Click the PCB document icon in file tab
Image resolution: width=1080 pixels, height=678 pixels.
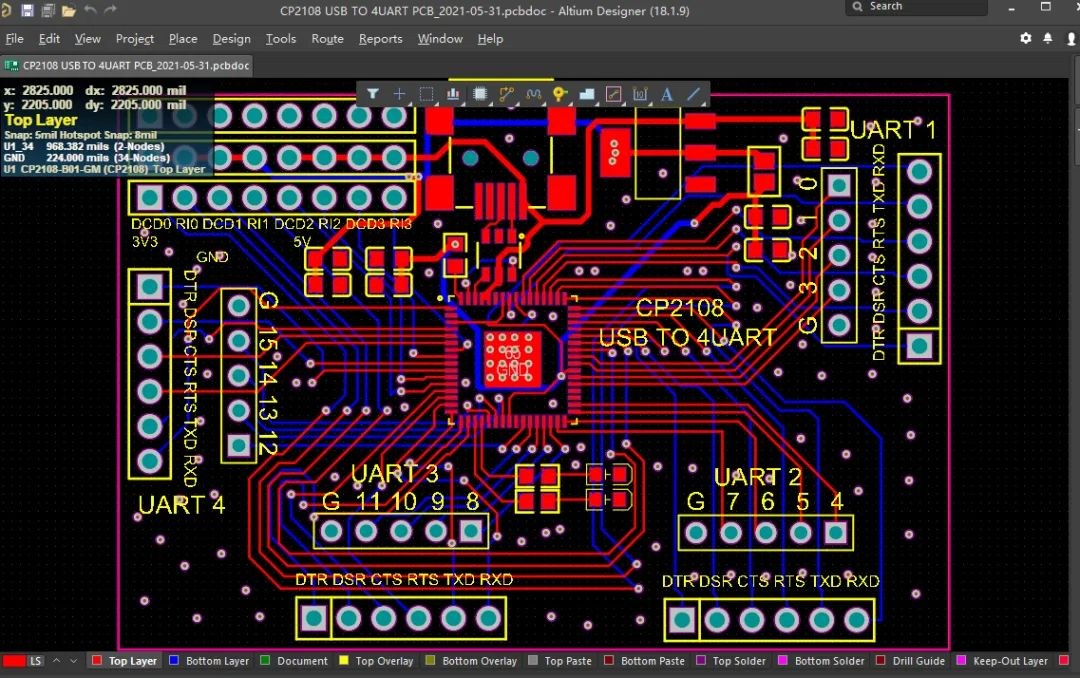pyautogui.click(x=11, y=65)
